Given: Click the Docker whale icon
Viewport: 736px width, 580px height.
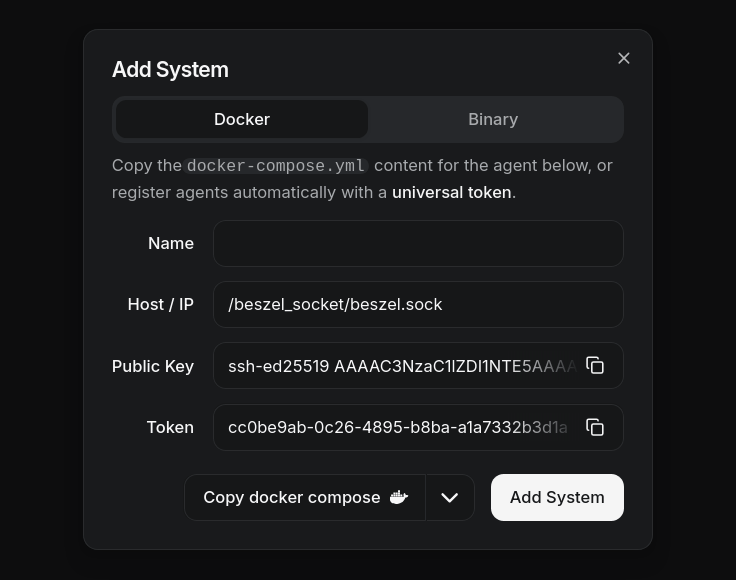Looking at the screenshot, I should pyautogui.click(x=398, y=498).
